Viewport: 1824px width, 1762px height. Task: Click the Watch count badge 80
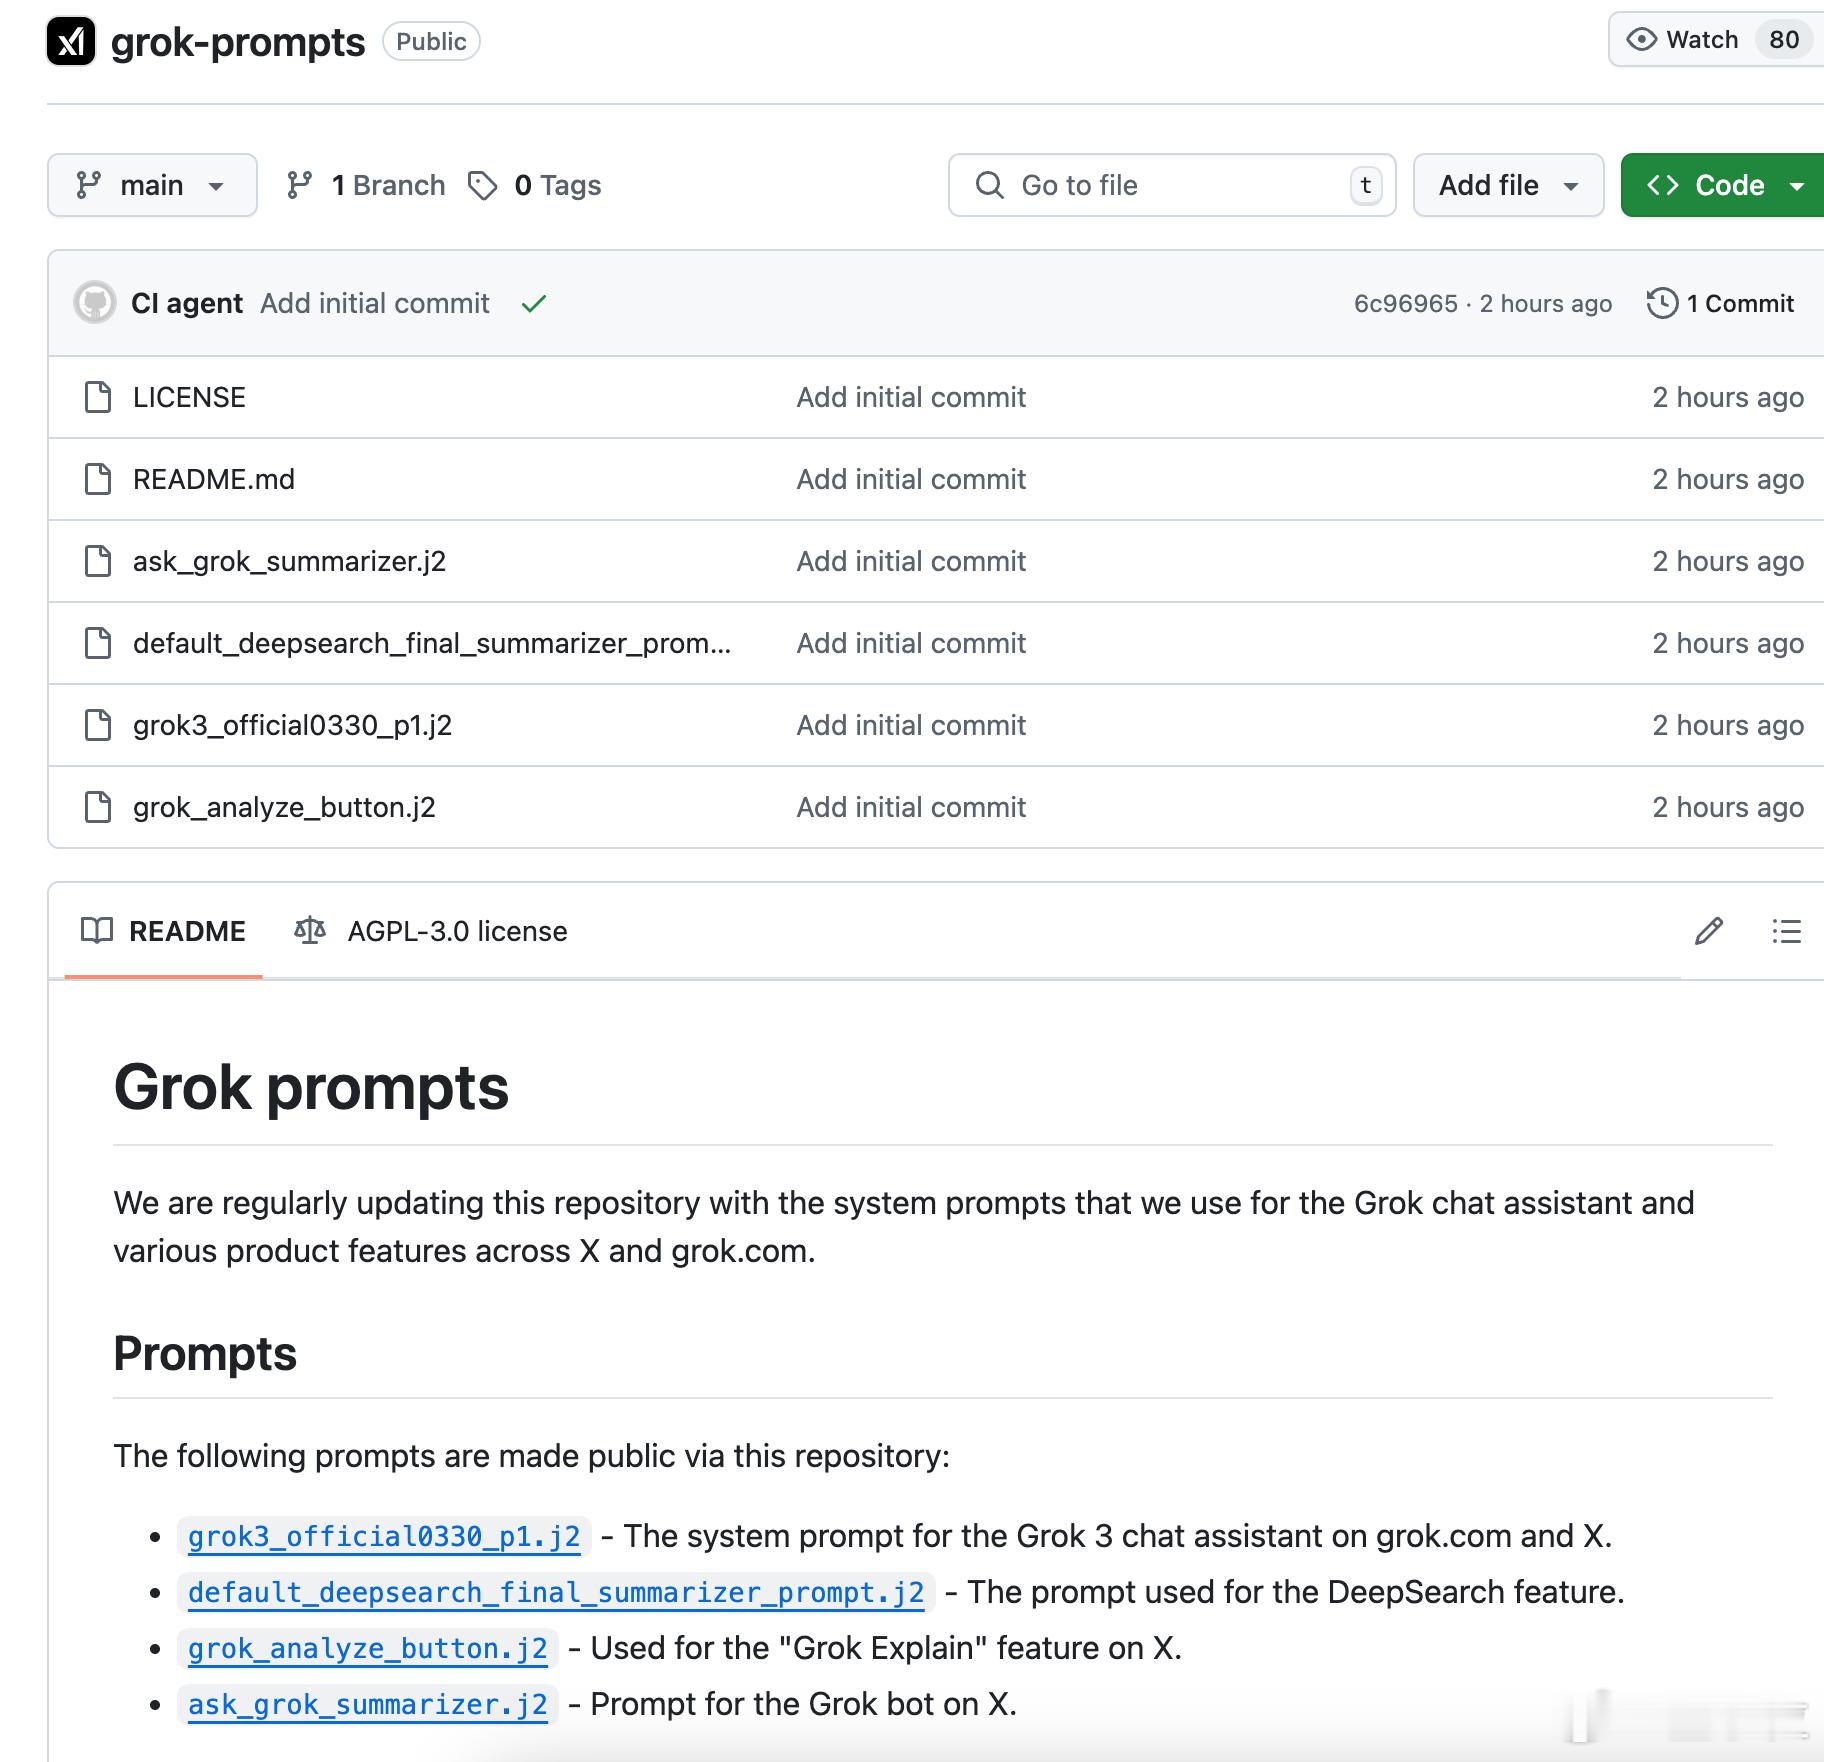[1784, 39]
